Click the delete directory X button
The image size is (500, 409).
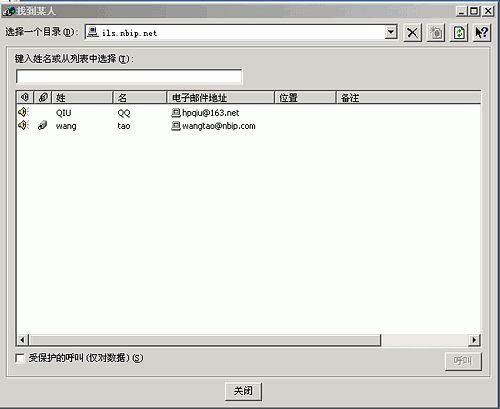click(x=413, y=33)
